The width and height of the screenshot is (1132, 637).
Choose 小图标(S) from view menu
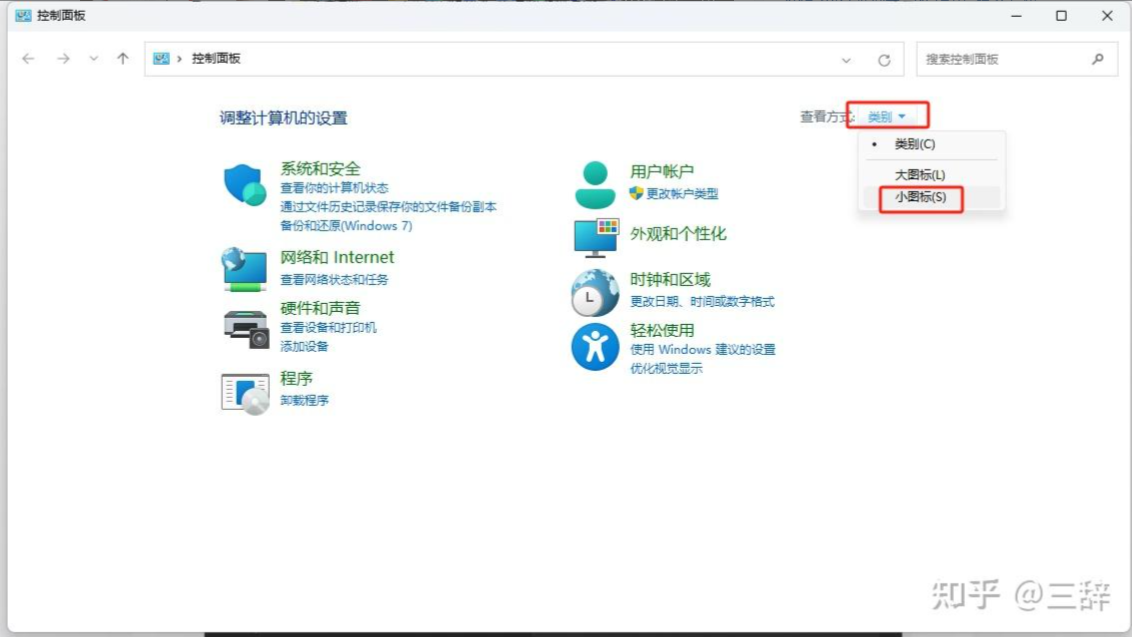[x=920, y=198]
